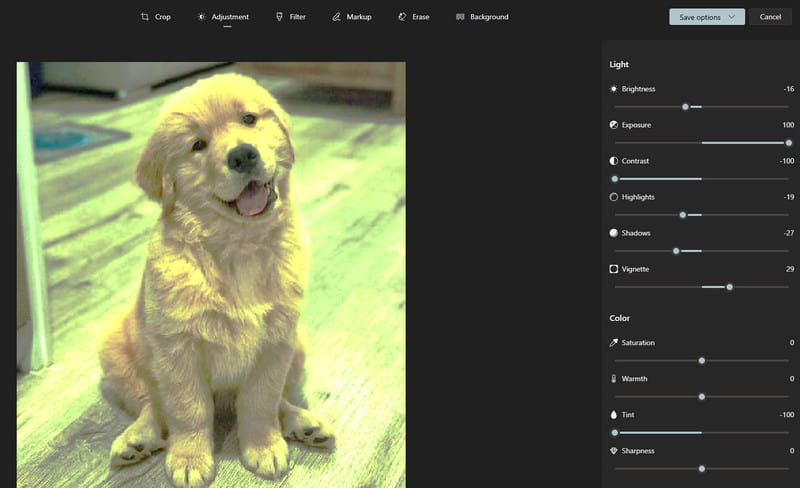Click the Exposure slider handle

[789, 143]
